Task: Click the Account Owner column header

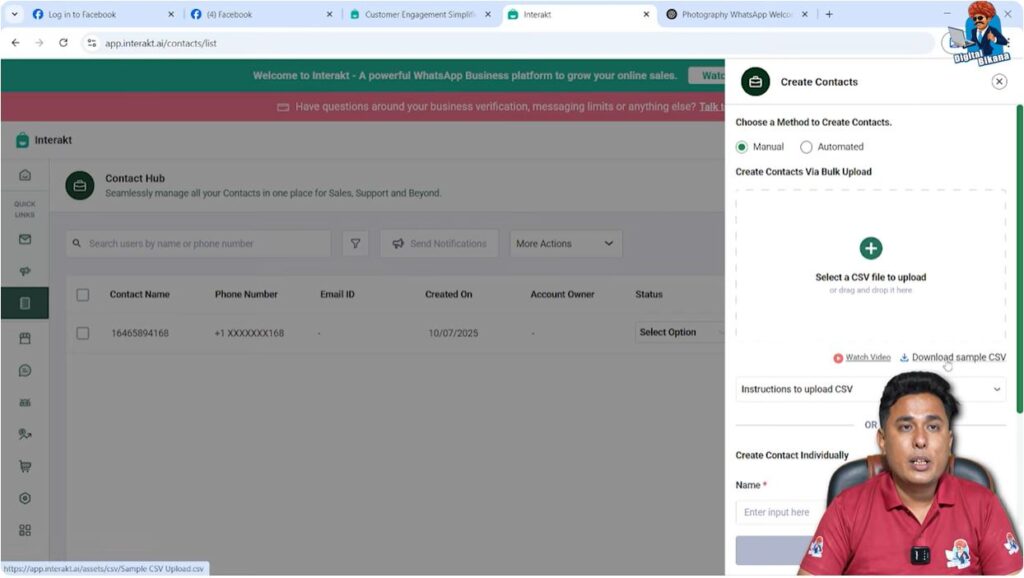Action: click(562, 295)
